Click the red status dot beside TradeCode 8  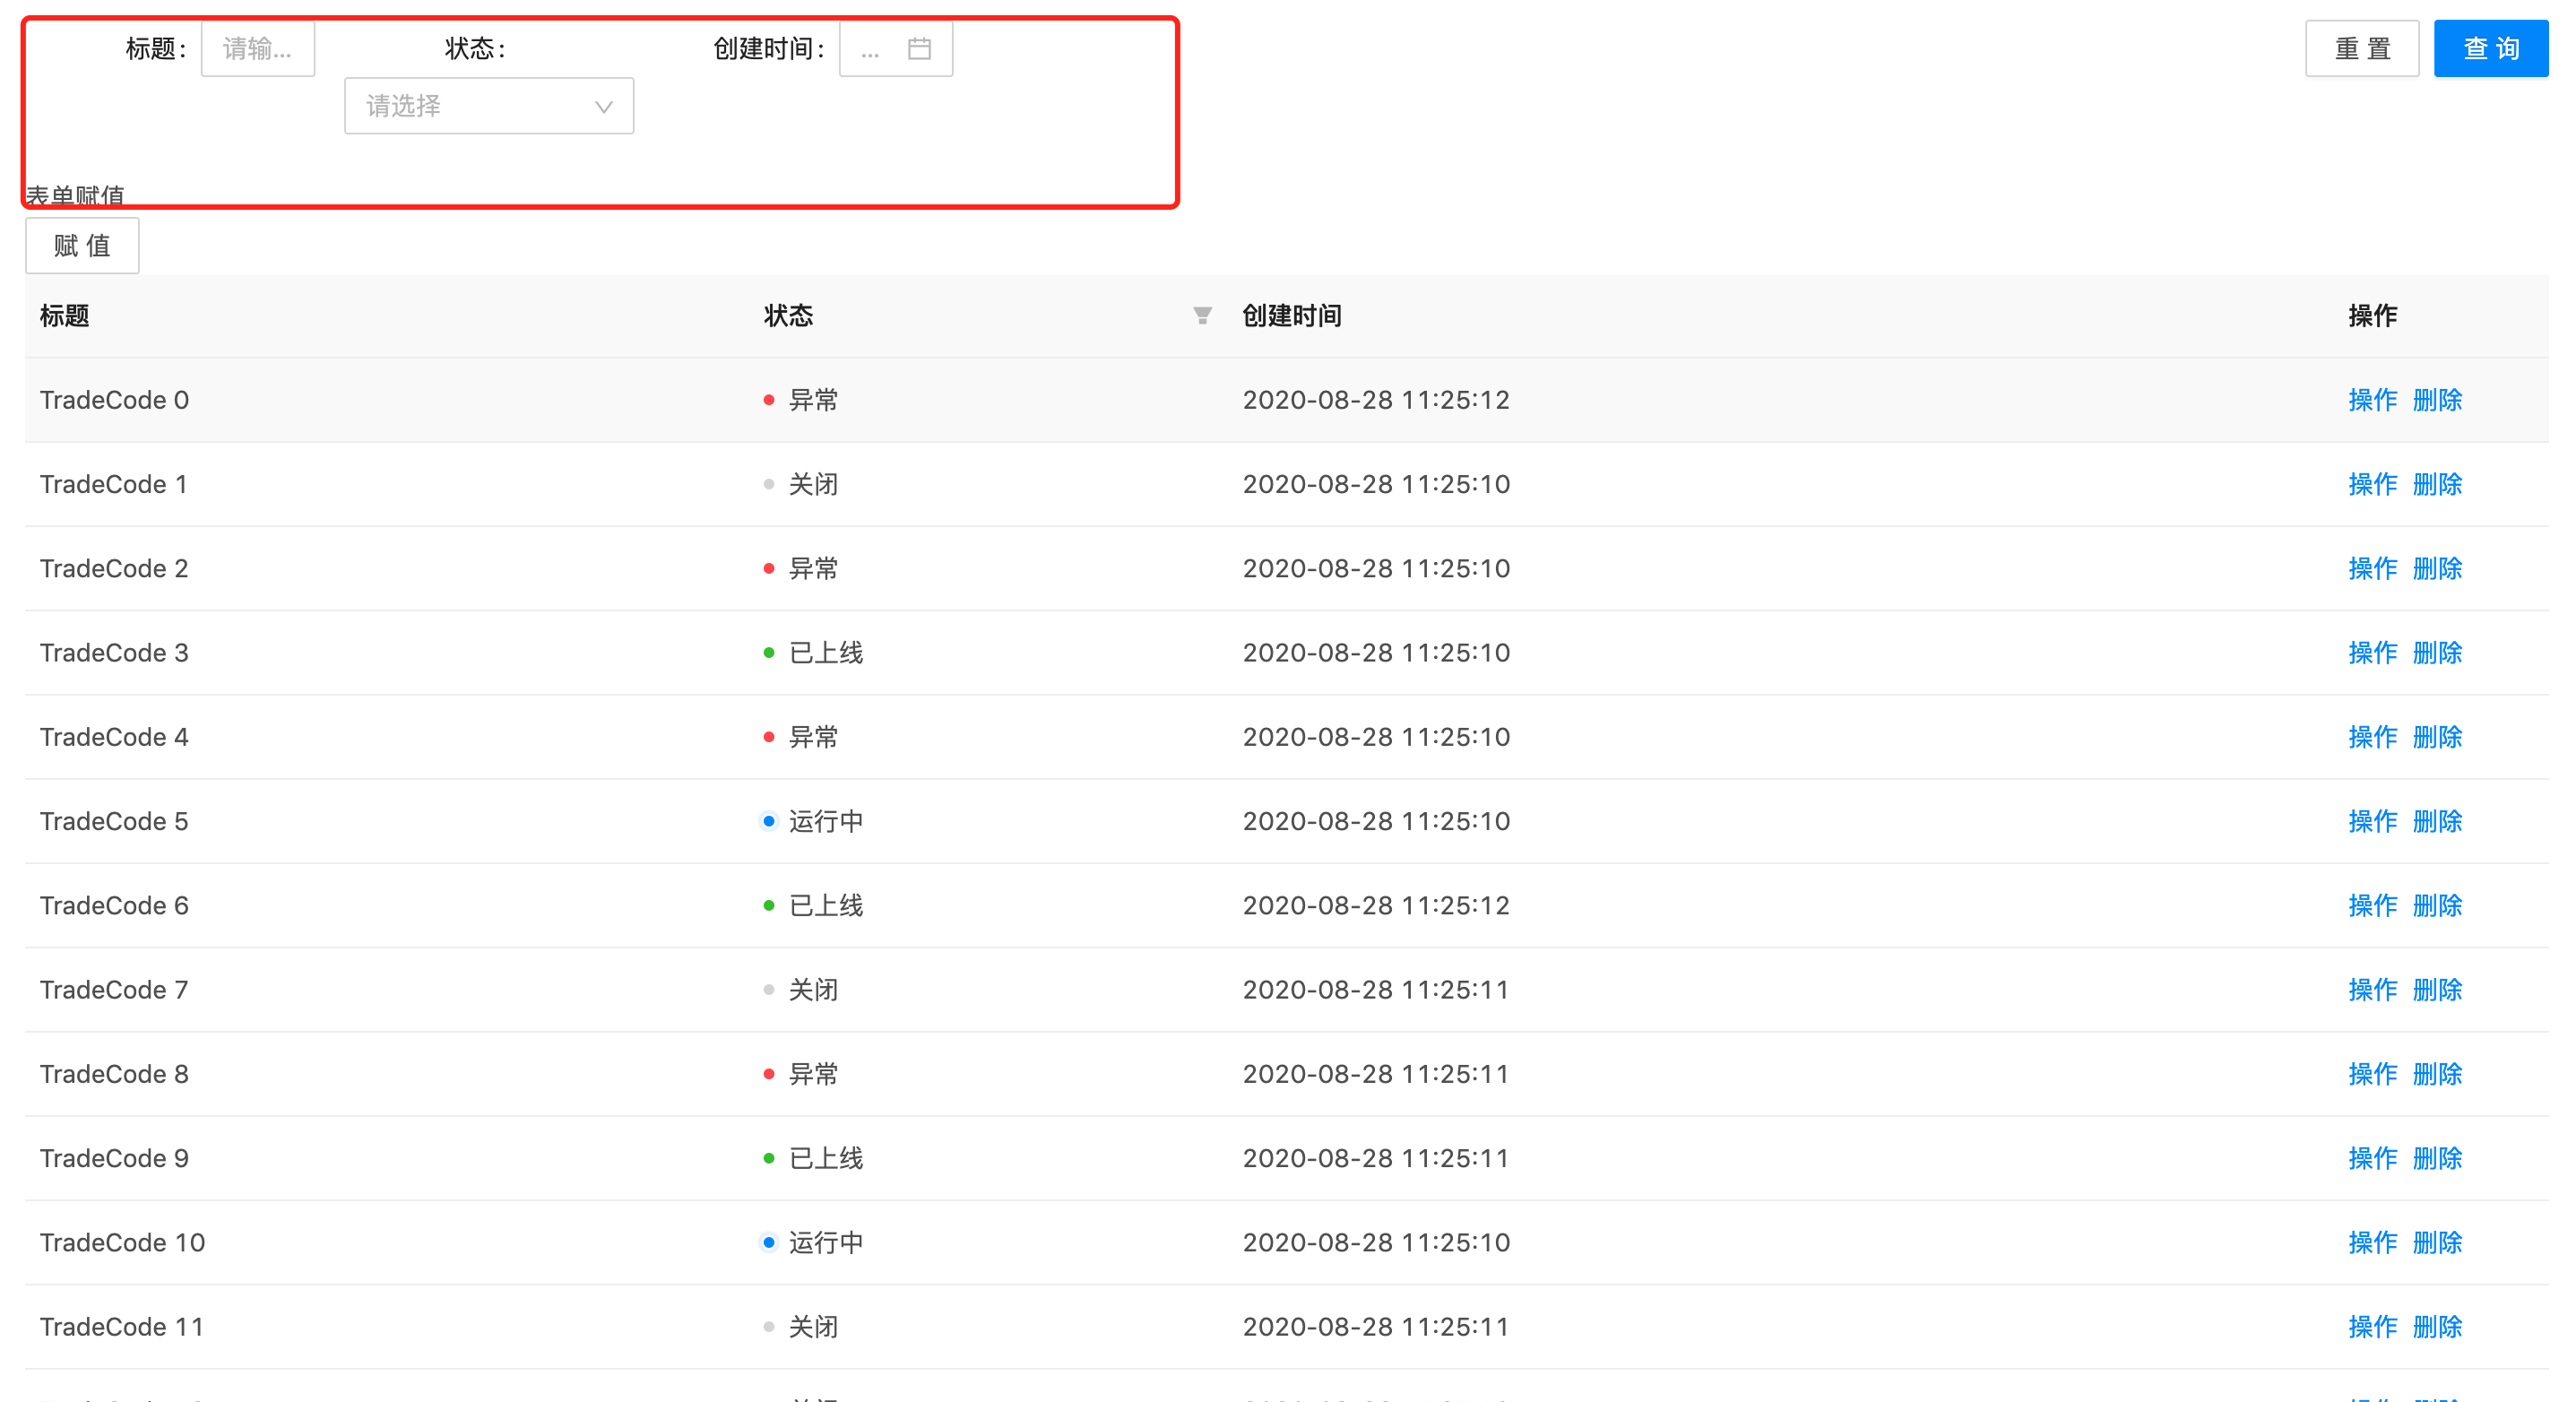tap(767, 1074)
